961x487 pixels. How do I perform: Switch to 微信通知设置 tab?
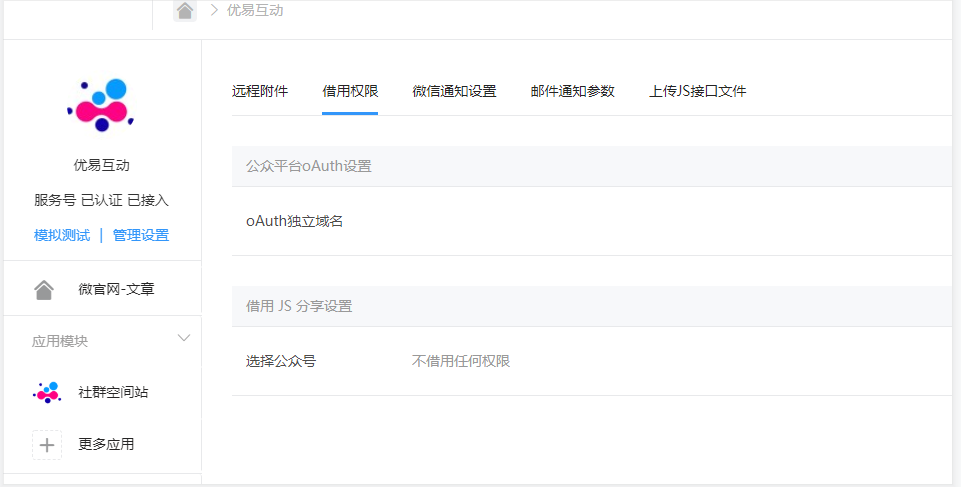454,91
